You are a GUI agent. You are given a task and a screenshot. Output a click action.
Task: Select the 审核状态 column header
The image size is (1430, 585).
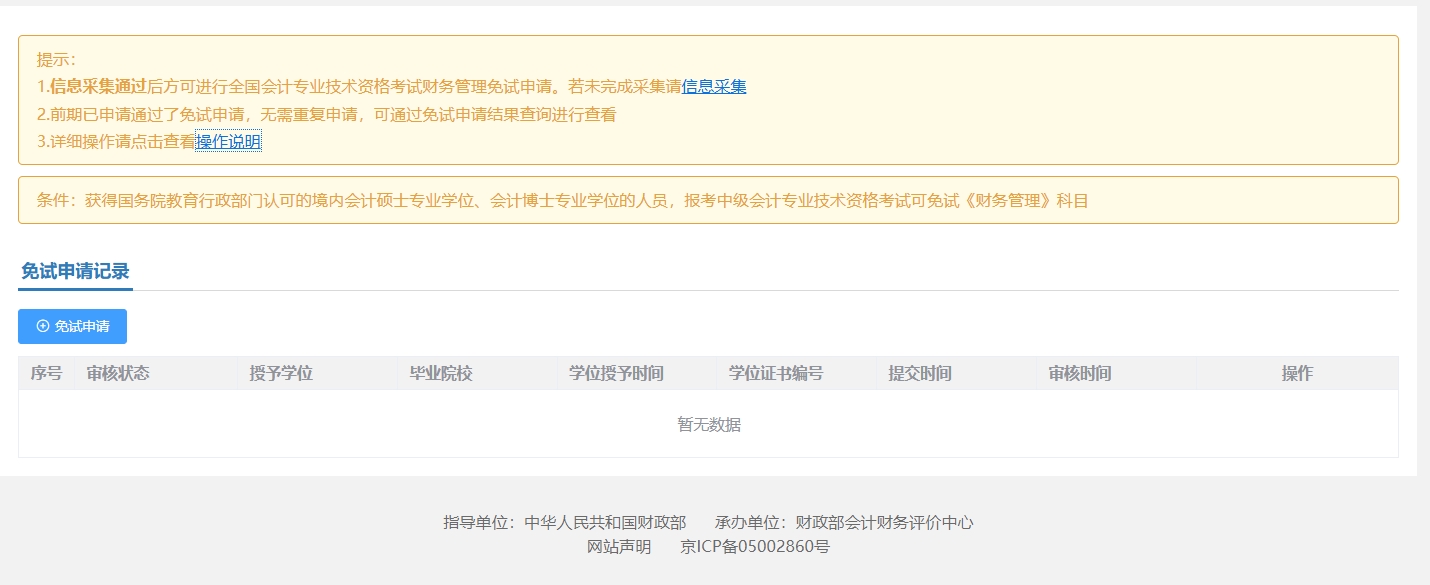point(118,373)
